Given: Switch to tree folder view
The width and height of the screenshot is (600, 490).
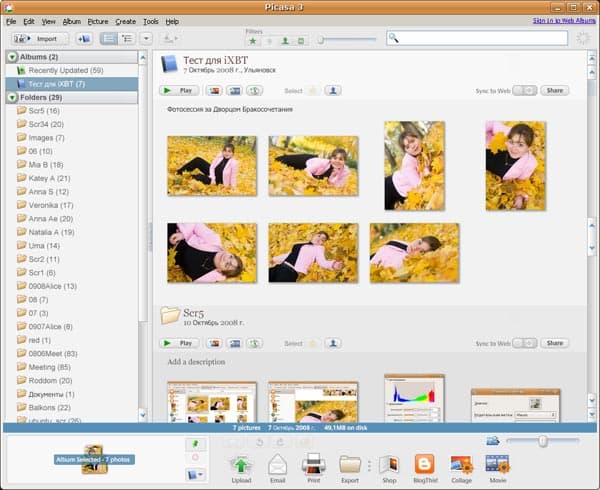Looking at the screenshot, I should [x=127, y=39].
